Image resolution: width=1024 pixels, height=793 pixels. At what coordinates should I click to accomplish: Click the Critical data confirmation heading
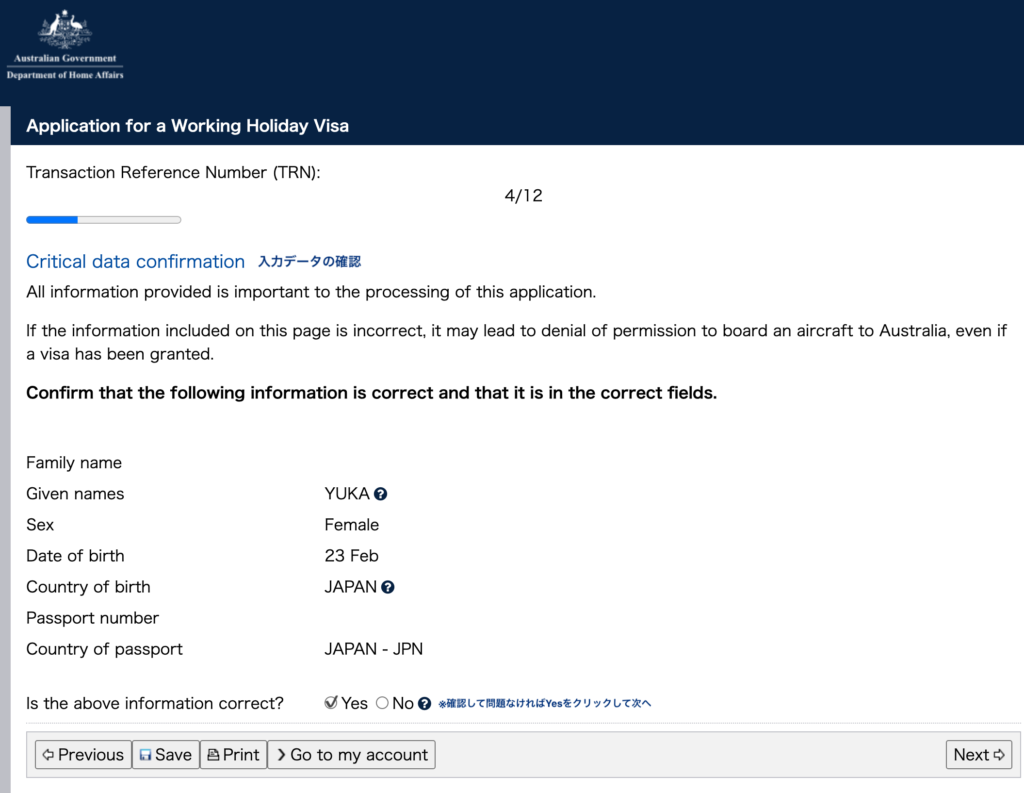(135, 262)
